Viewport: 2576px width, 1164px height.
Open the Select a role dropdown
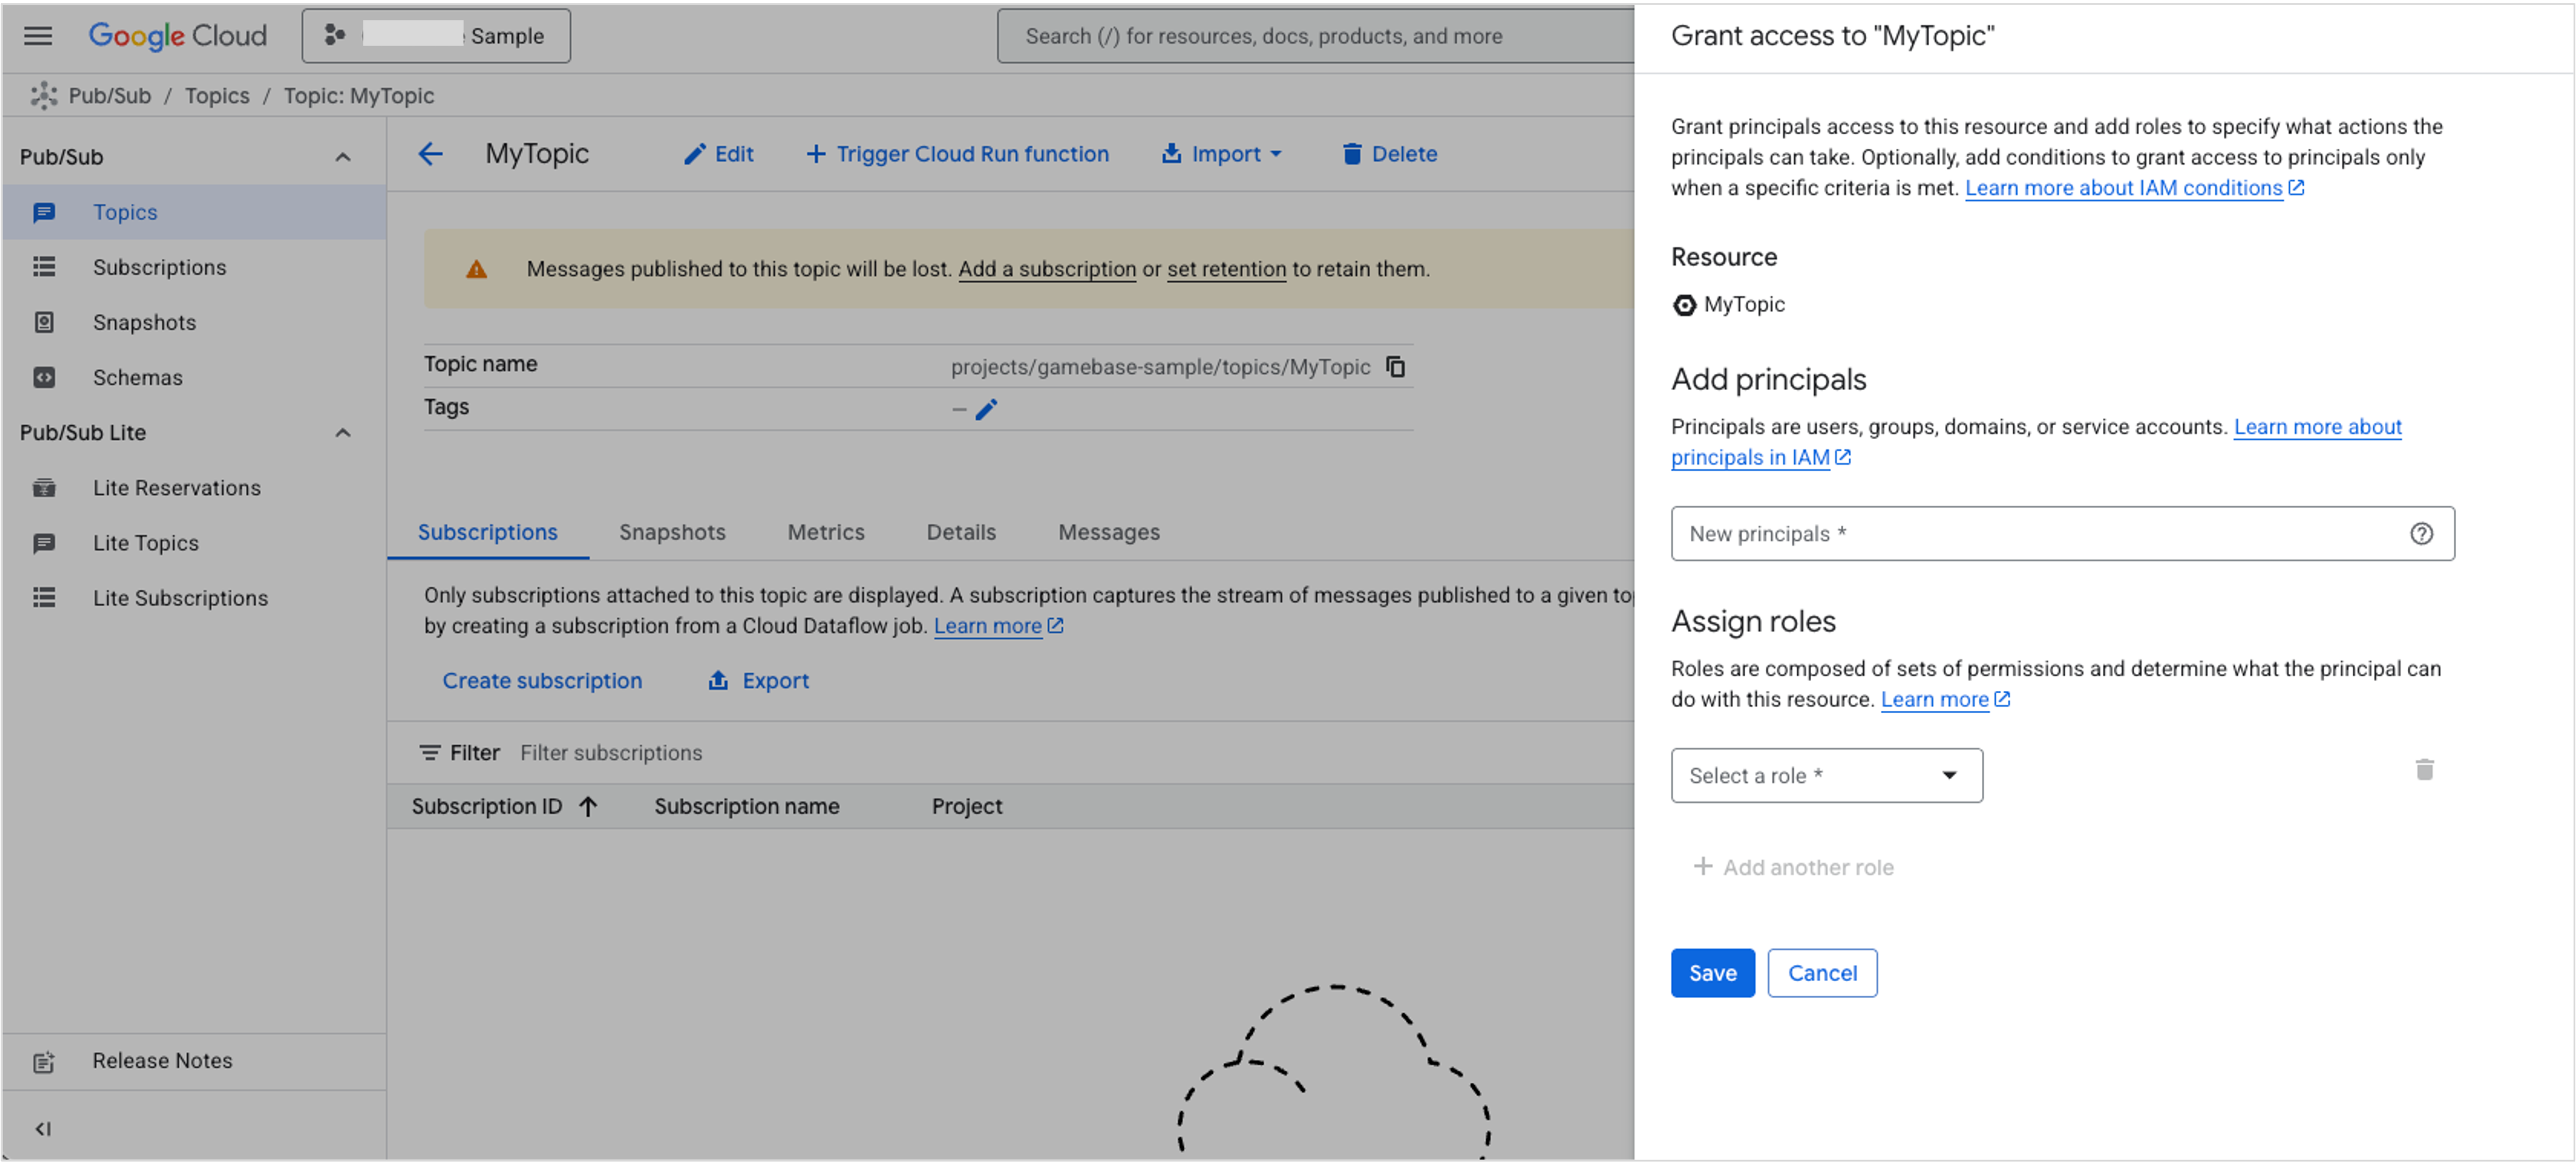[x=1826, y=776]
